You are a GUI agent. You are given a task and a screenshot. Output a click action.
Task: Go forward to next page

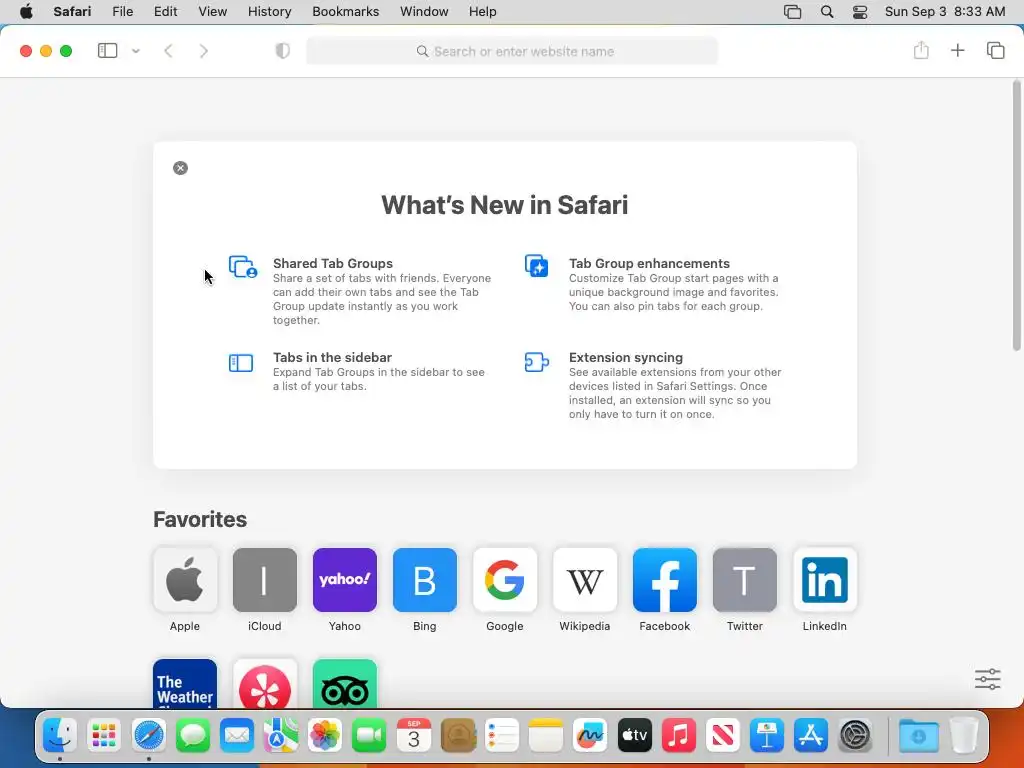pos(204,51)
